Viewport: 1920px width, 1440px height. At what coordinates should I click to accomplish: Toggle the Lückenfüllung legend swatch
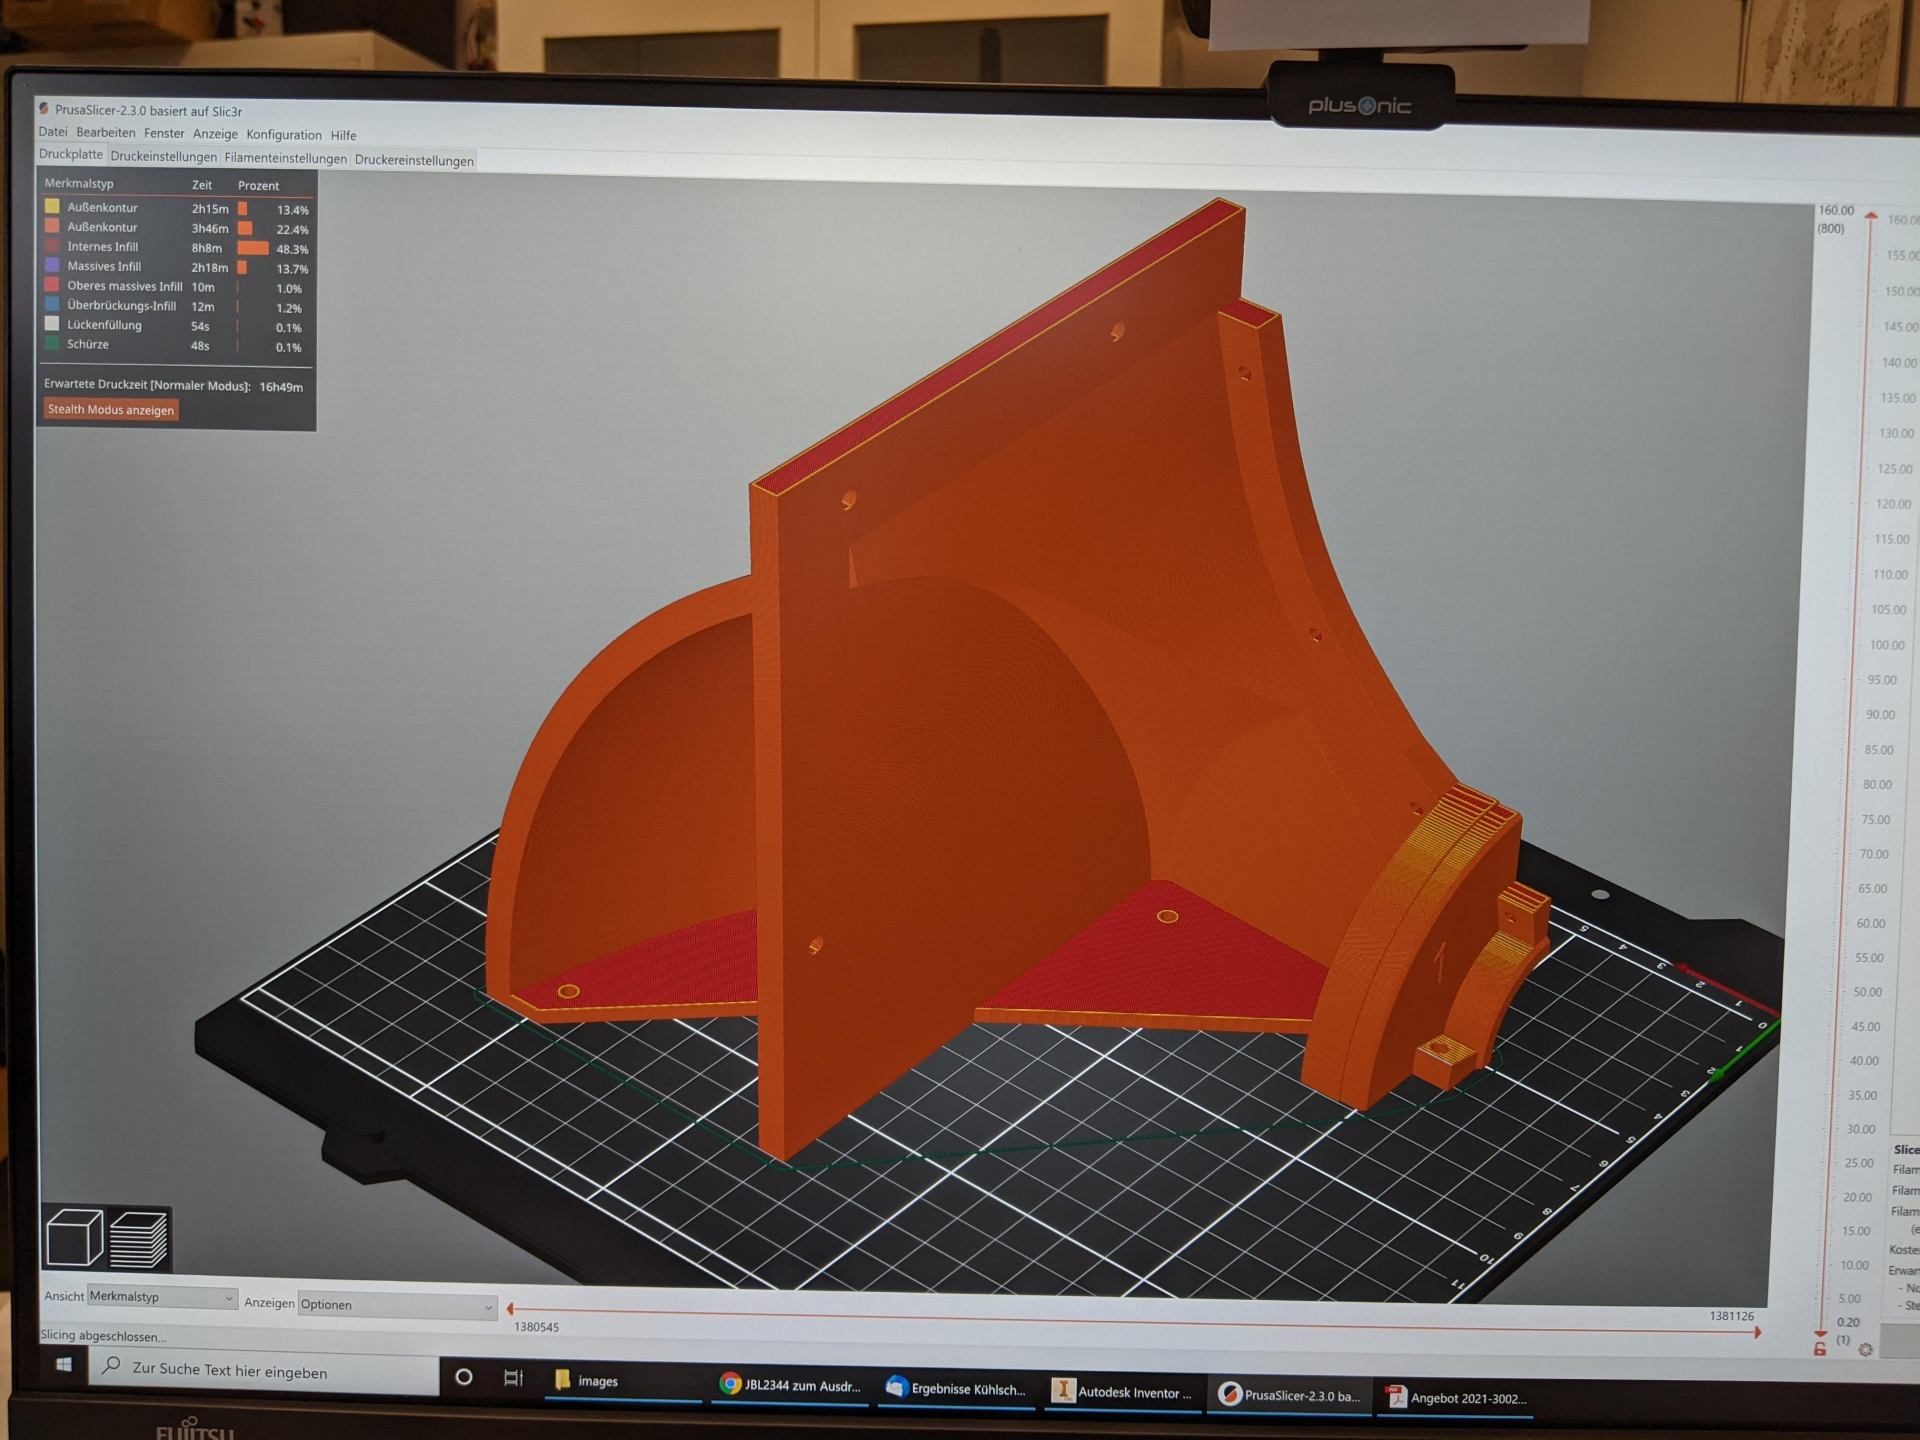(52, 324)
